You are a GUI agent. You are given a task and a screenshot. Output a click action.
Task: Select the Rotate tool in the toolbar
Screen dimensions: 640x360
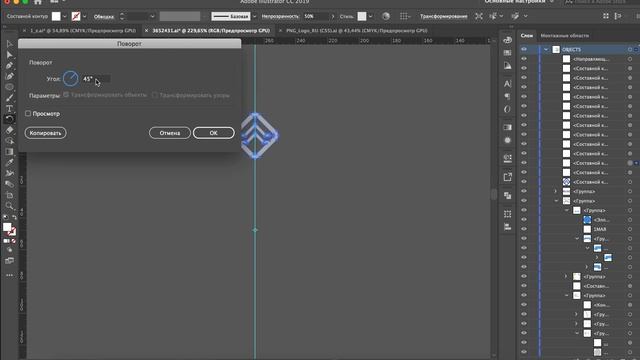click(x=9, y=119)
